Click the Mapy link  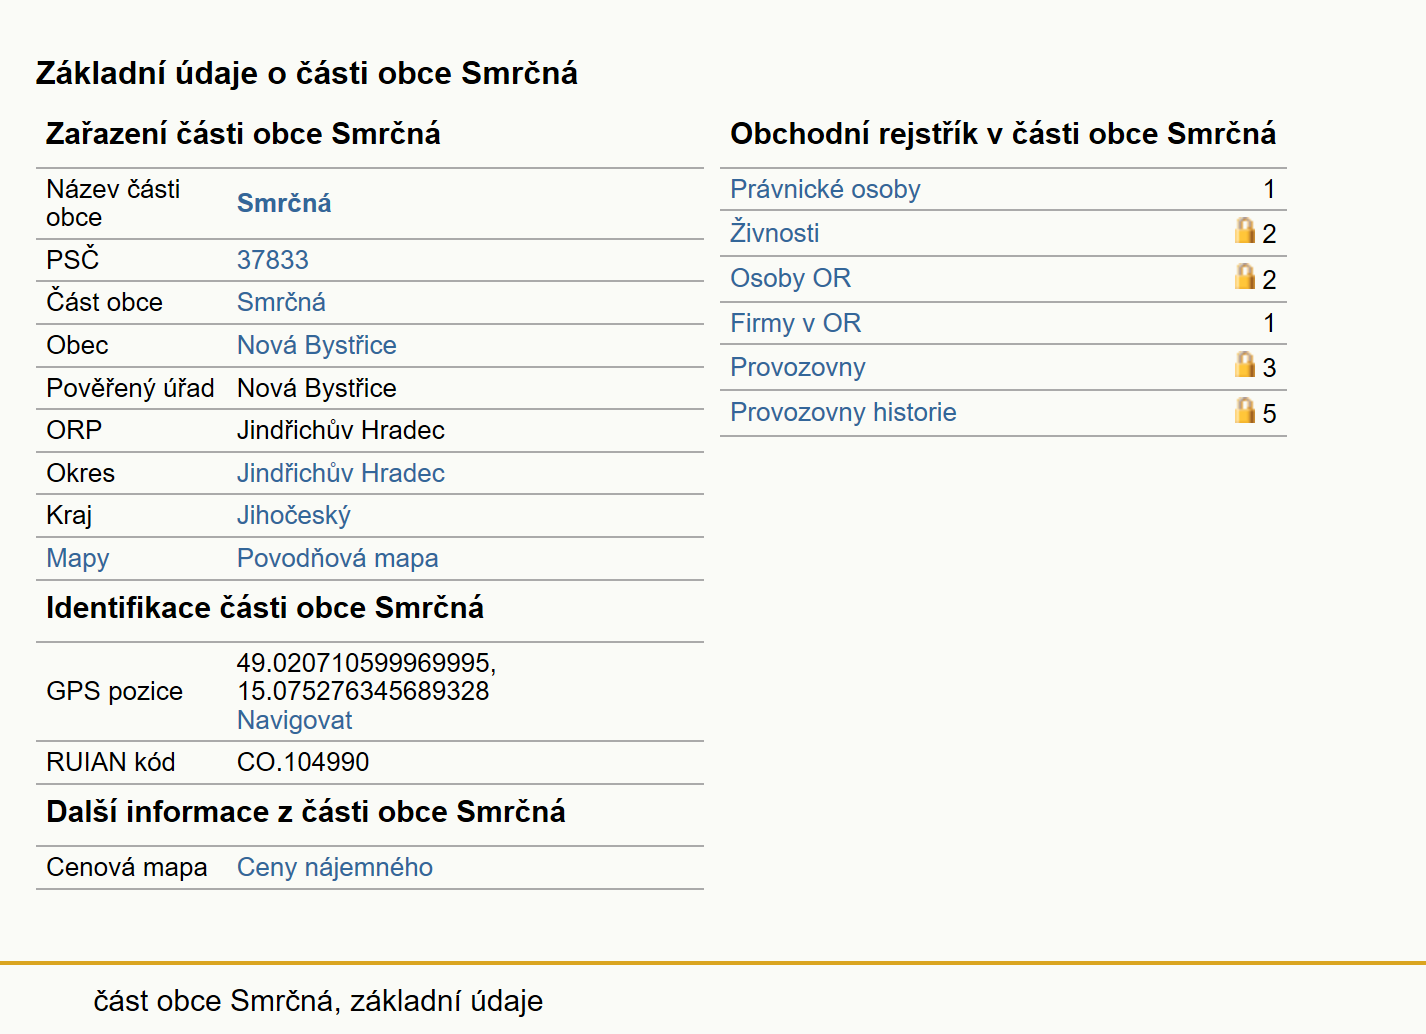click(77, 558)
